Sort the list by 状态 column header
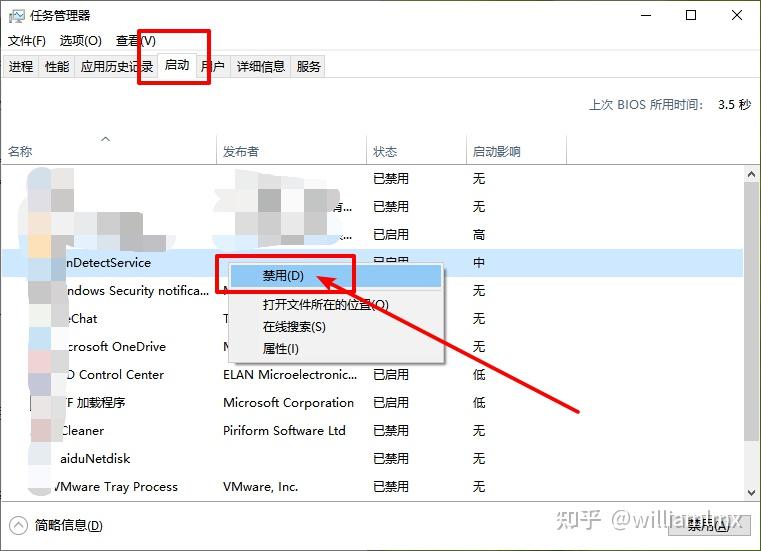 (x=416, y=151)
